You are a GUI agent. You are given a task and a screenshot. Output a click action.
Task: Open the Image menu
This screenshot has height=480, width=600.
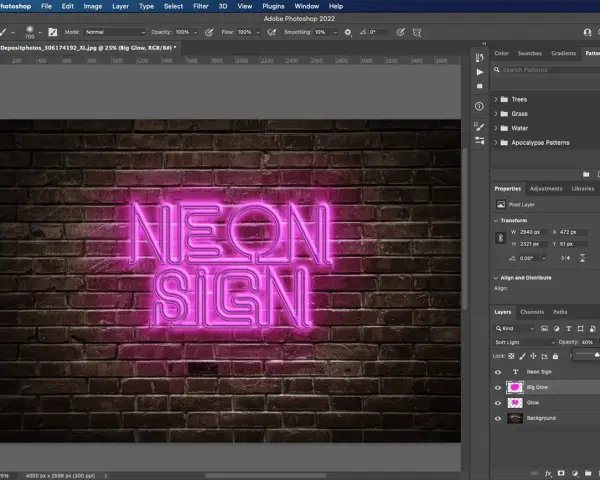point(93,6)
